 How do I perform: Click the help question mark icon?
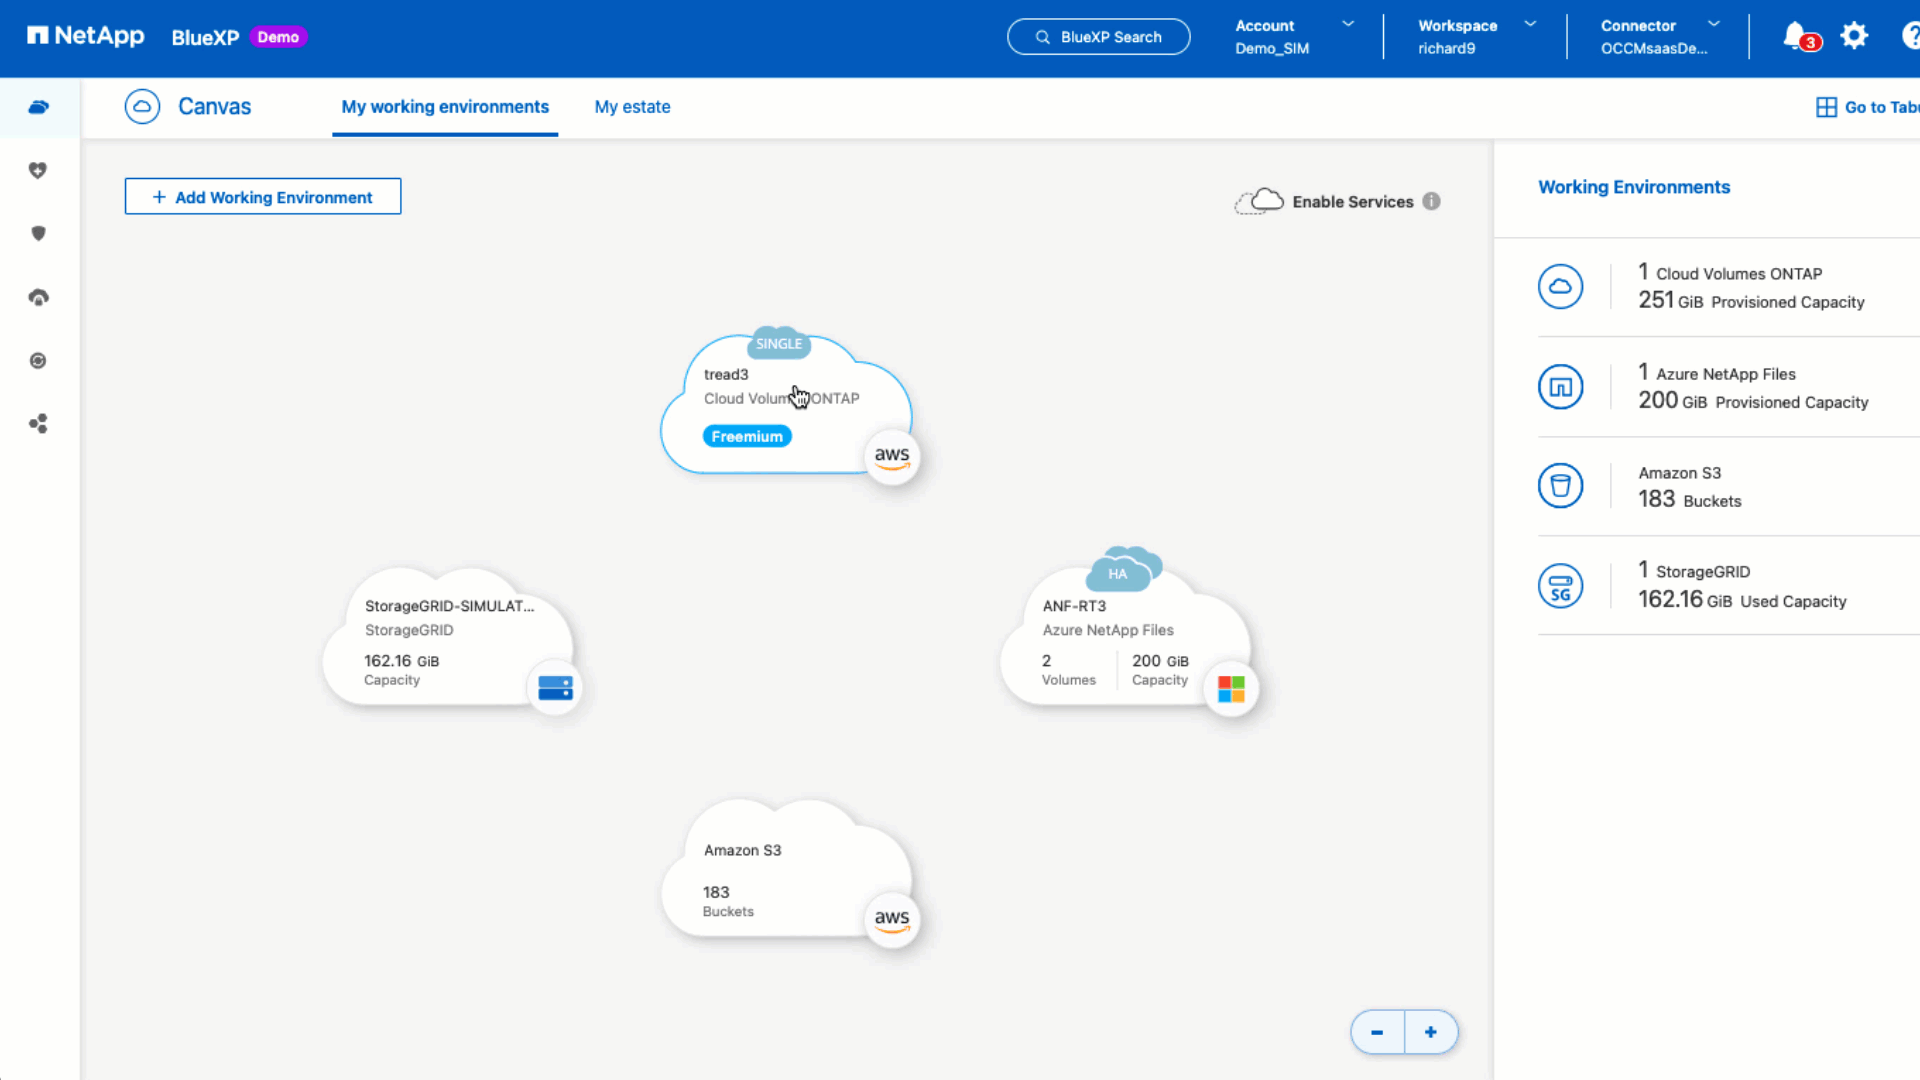(x=1912, y=36)
